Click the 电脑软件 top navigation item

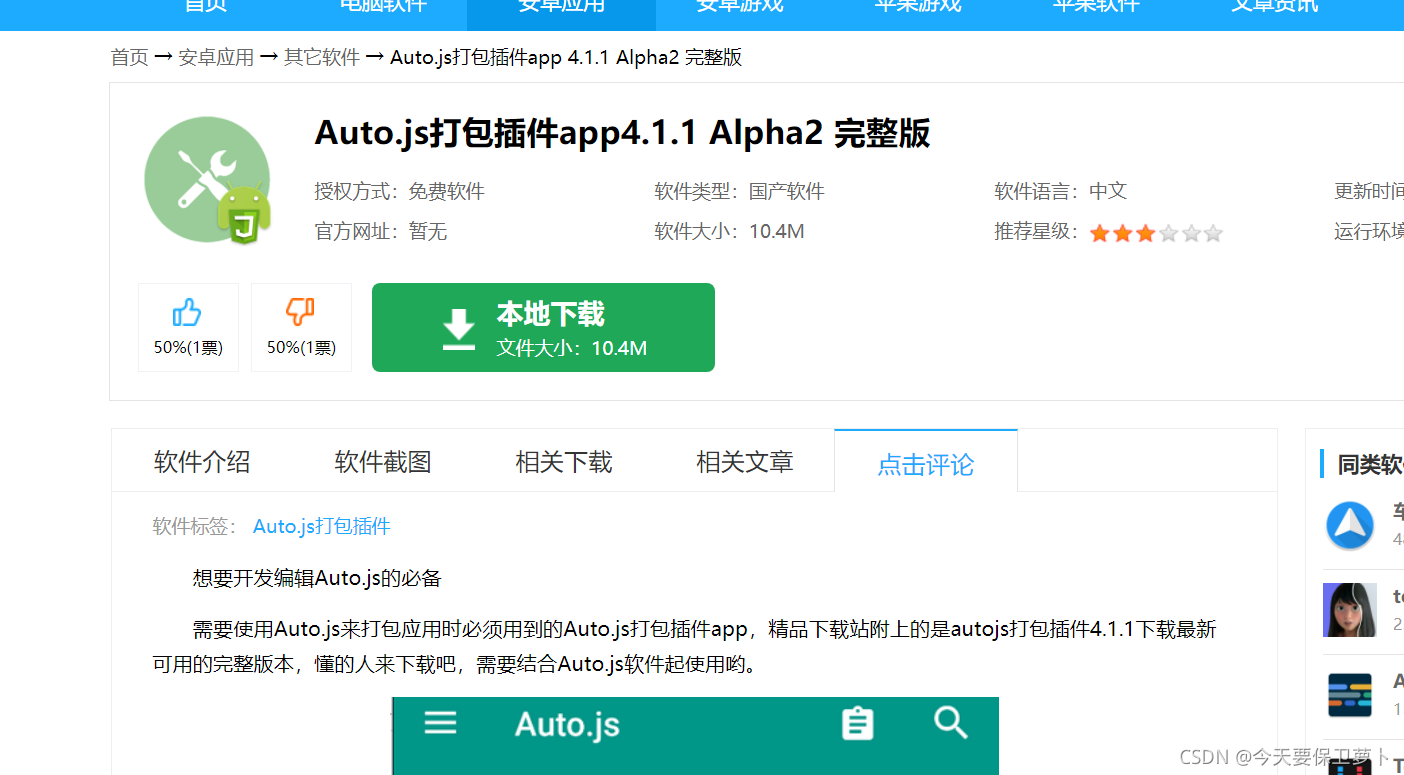(x=383, y=8)
